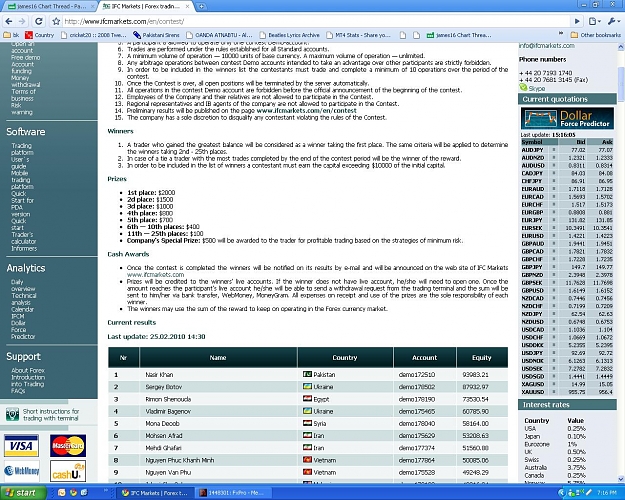Click the scrollbar down arrow

(621, 478)
